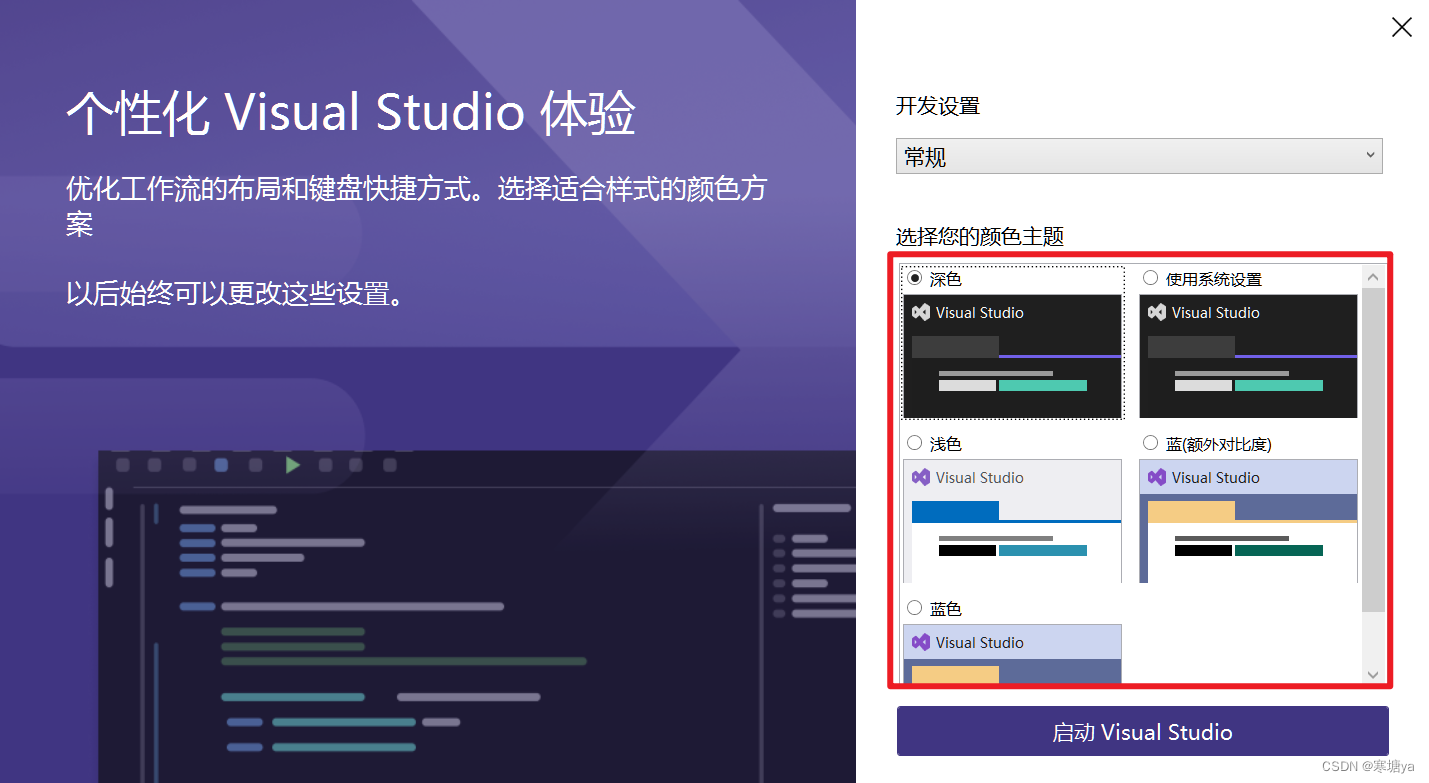Image resolution: width=1429 pixels, height=783 pixels.
Task: Click the dark theme preview thumbnail
Action: 1012,355
